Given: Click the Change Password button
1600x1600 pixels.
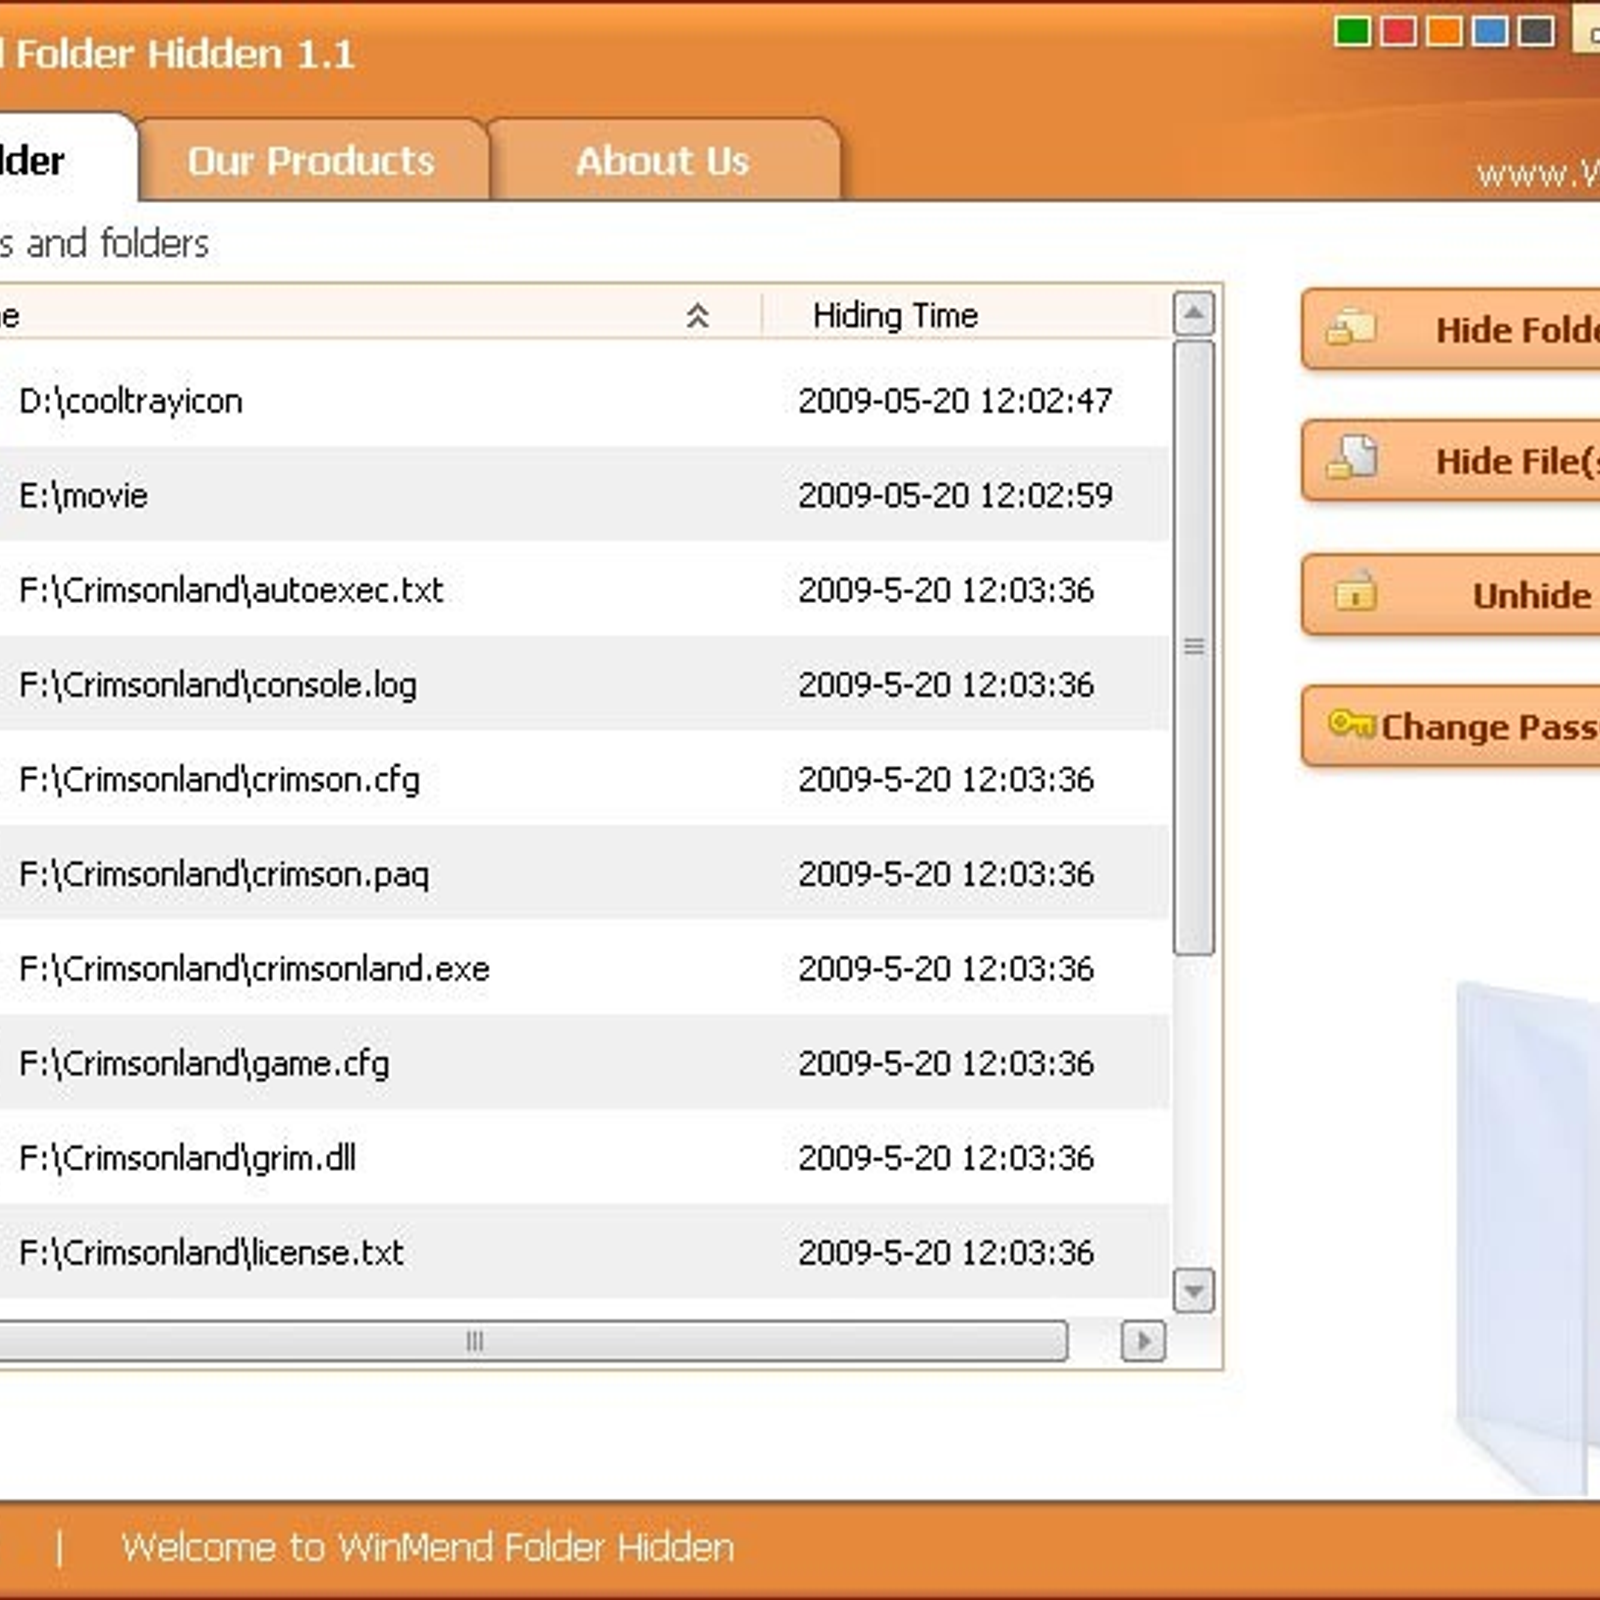Looking at the screenshot, I should pos(1451,726).
